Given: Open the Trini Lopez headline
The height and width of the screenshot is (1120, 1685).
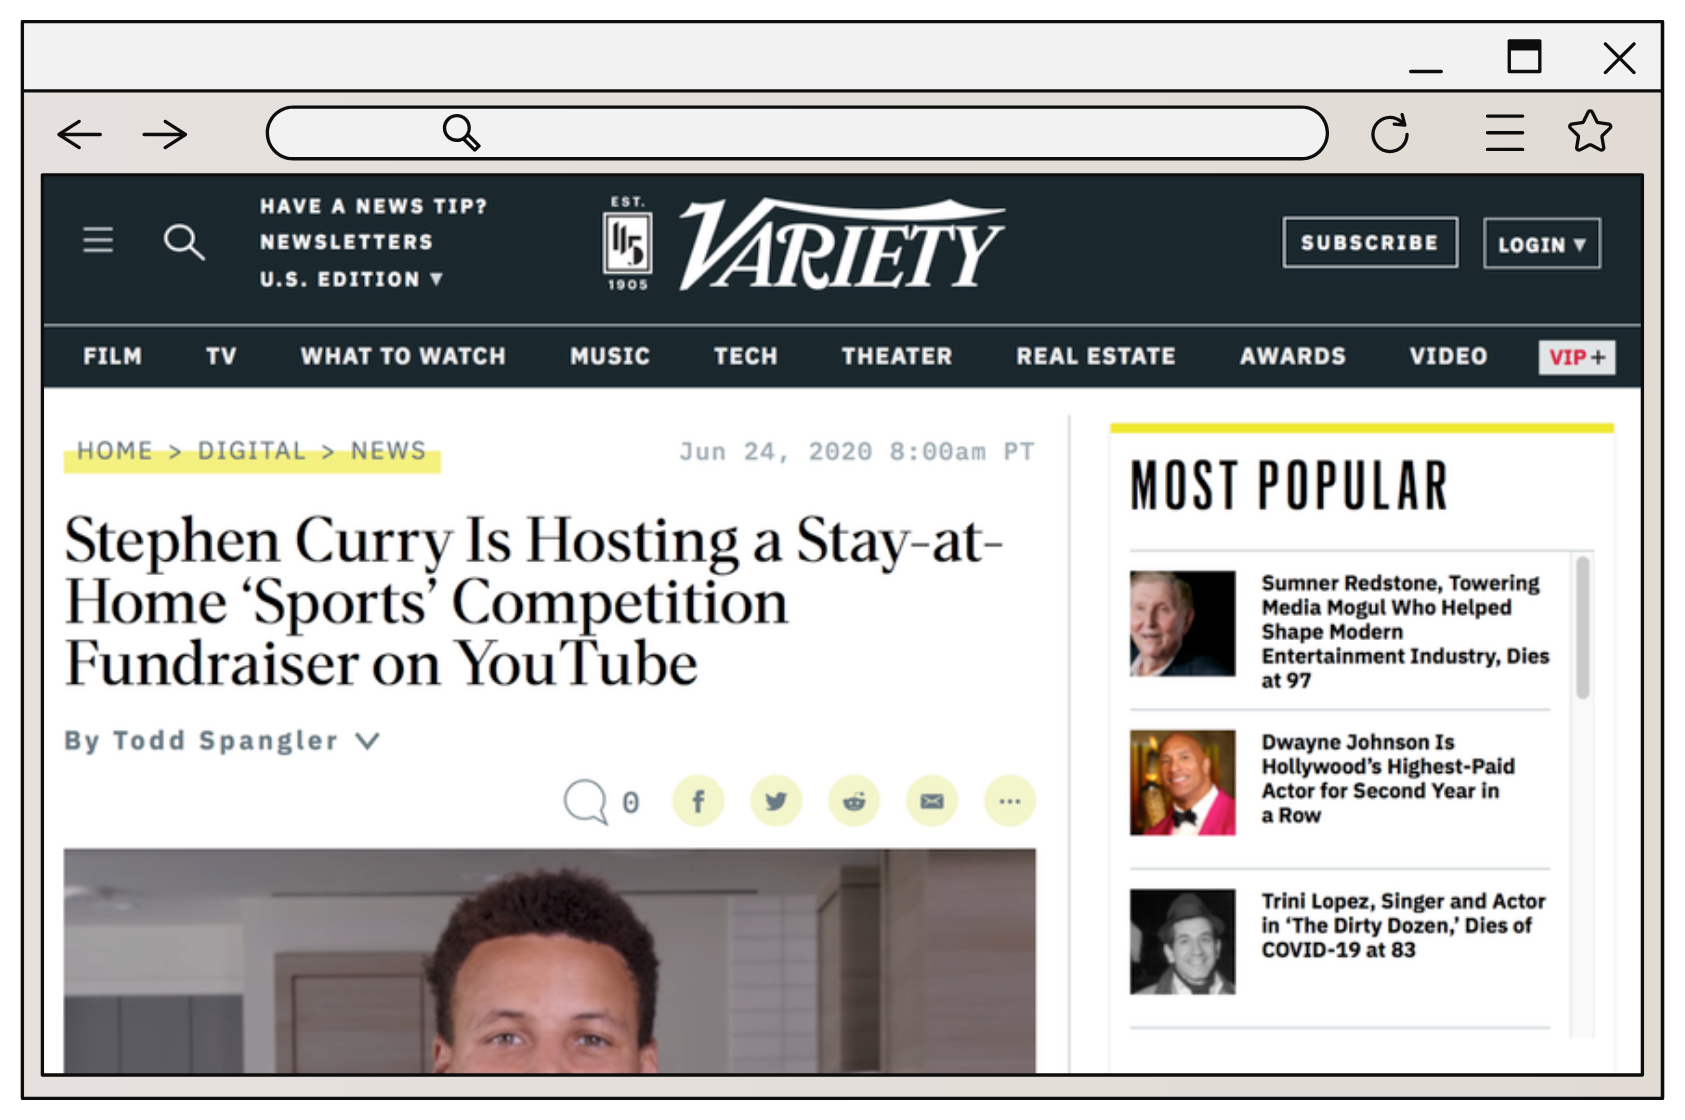Looking at the screenshot, I should pos(1403,925).
